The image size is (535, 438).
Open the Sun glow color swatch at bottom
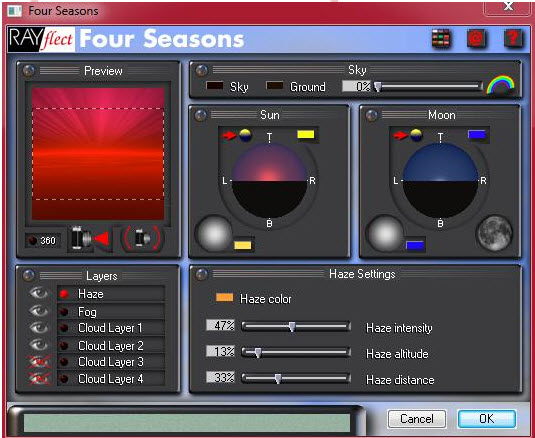(x=243, y=245)
